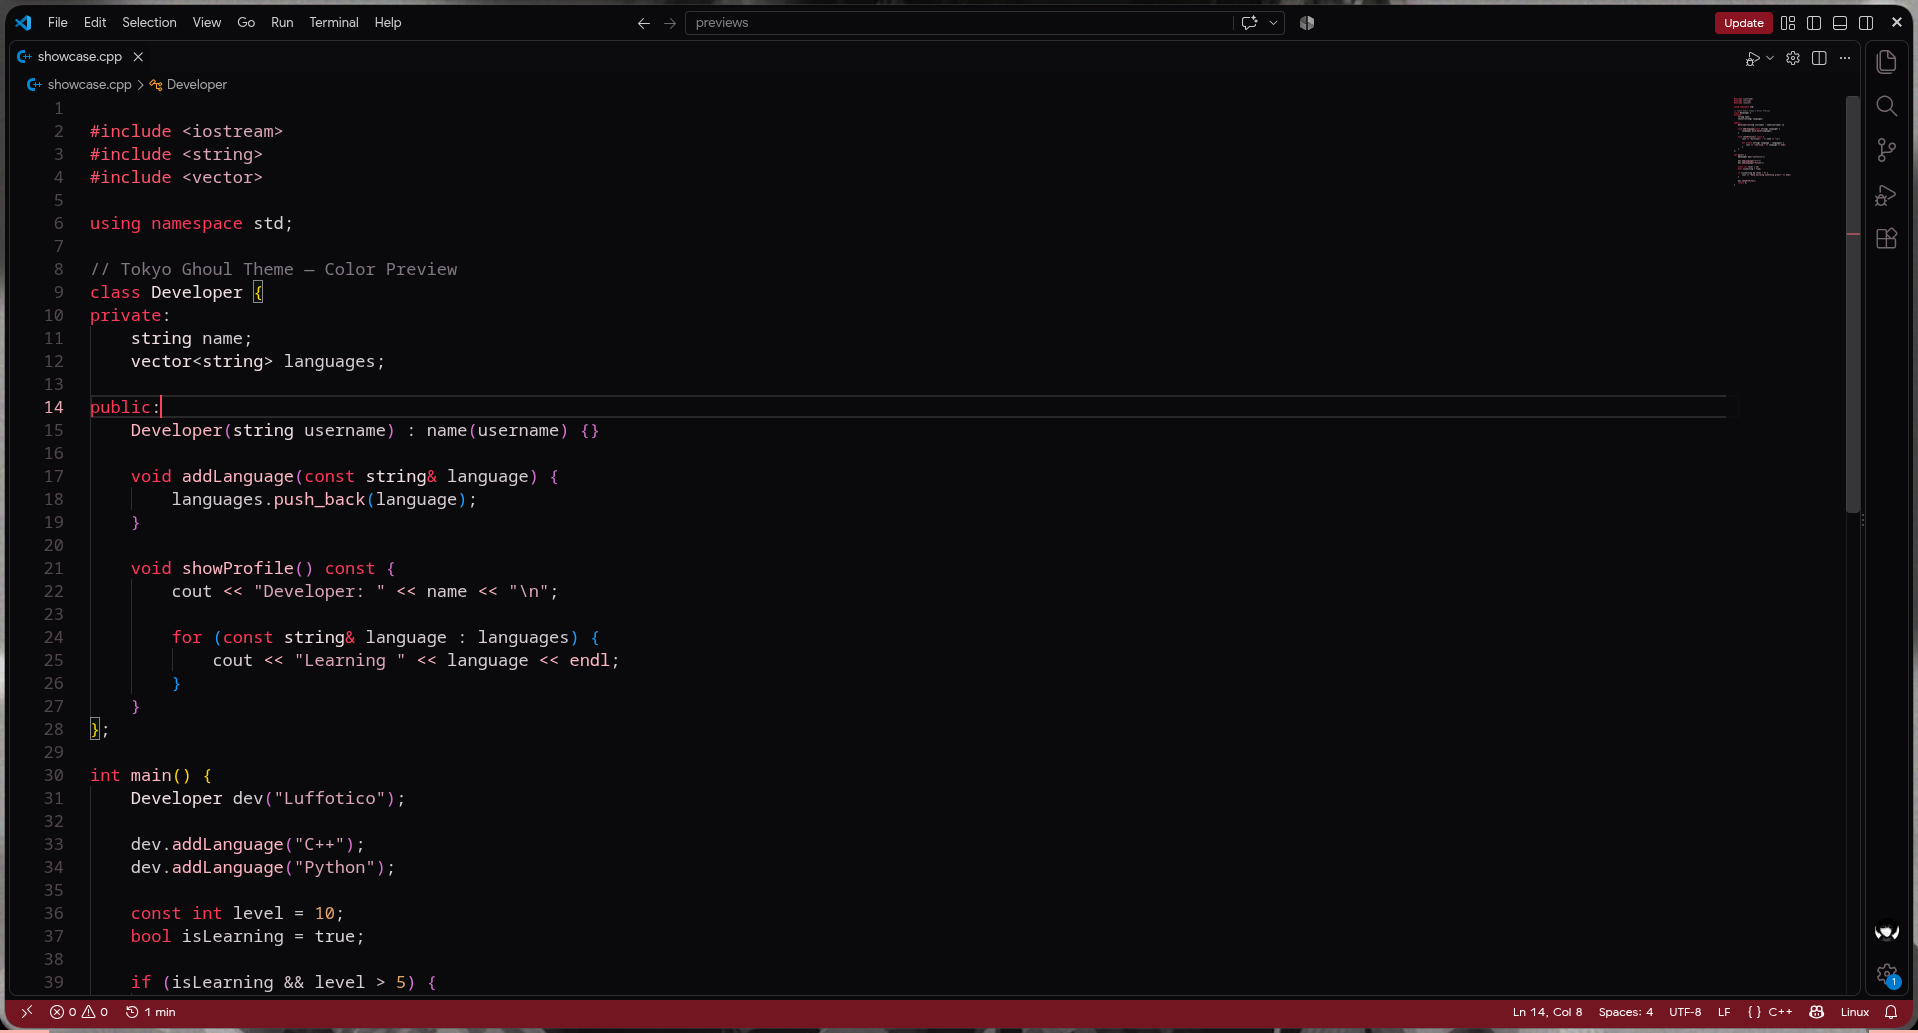The height and width of the screenshot is (1033, 1918).
Task: Run the C++ file using play-debug icon
Action: click(1752, 59)
